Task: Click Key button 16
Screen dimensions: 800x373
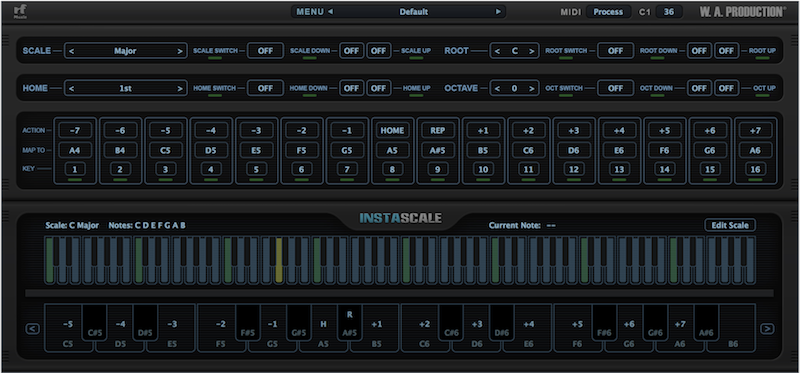Action: (755, 169)
